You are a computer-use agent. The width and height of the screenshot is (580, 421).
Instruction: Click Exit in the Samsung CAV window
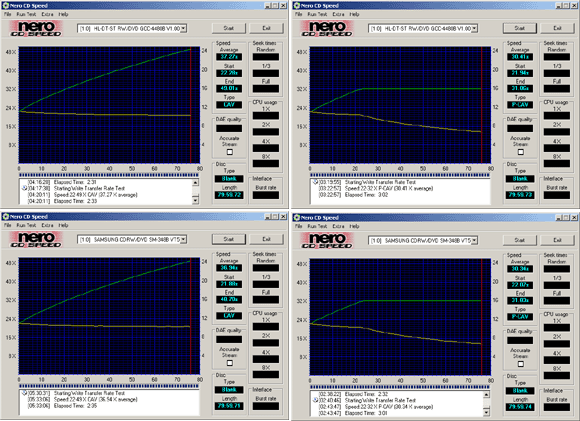(266, 239)
